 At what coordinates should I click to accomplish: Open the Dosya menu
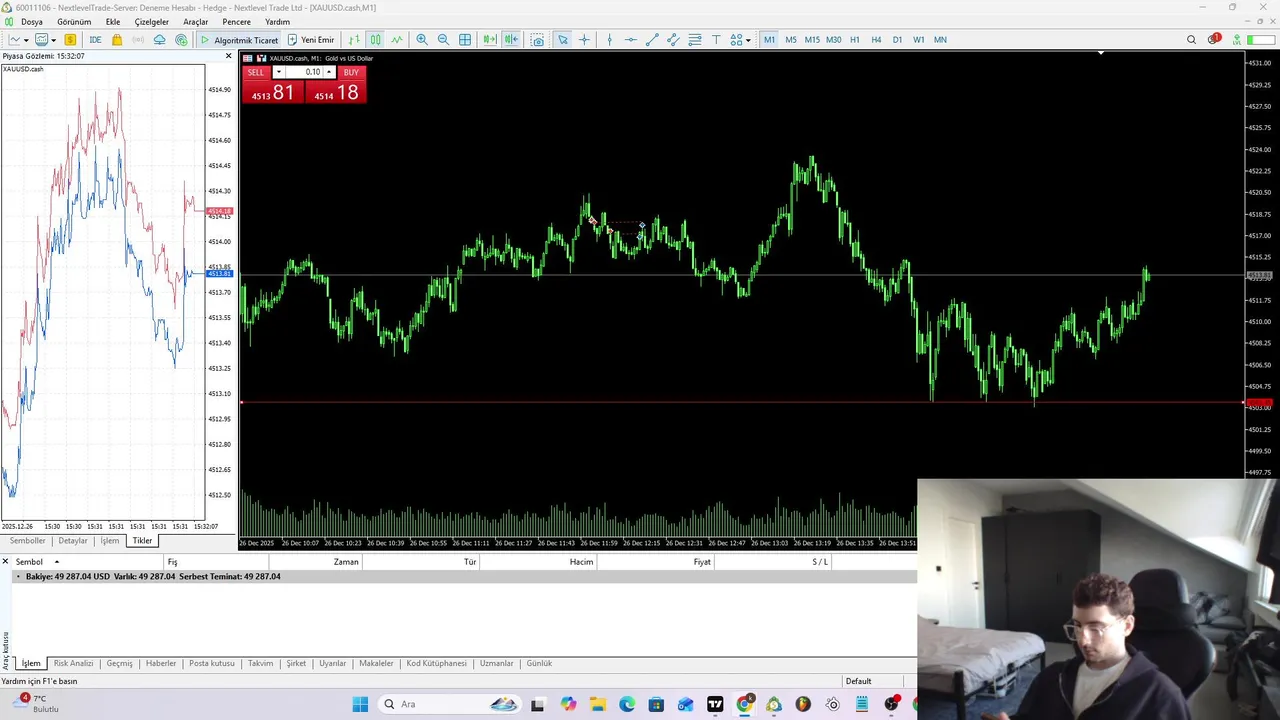32,22
